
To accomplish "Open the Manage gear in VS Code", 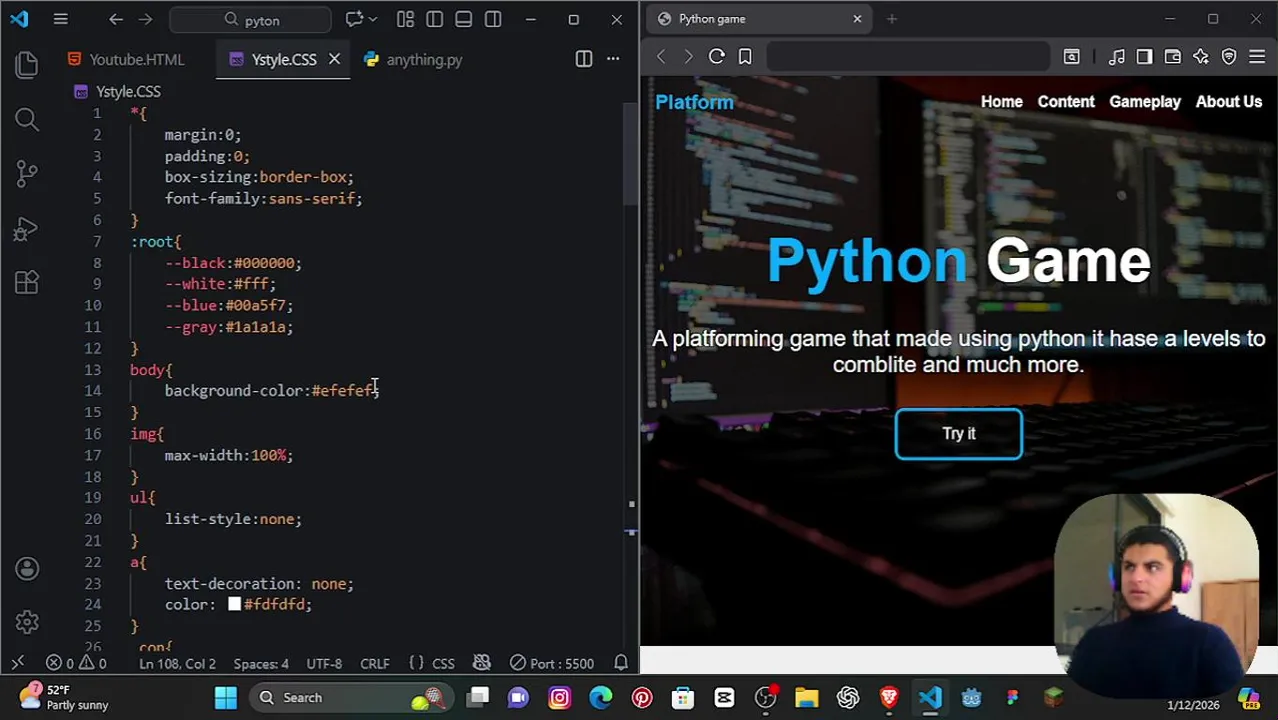I will coord(27,622).
